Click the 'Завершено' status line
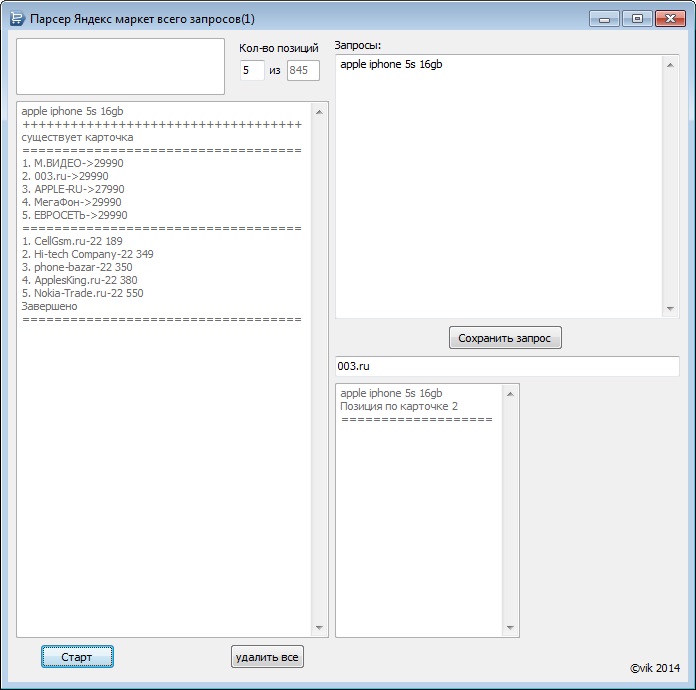 49,306
